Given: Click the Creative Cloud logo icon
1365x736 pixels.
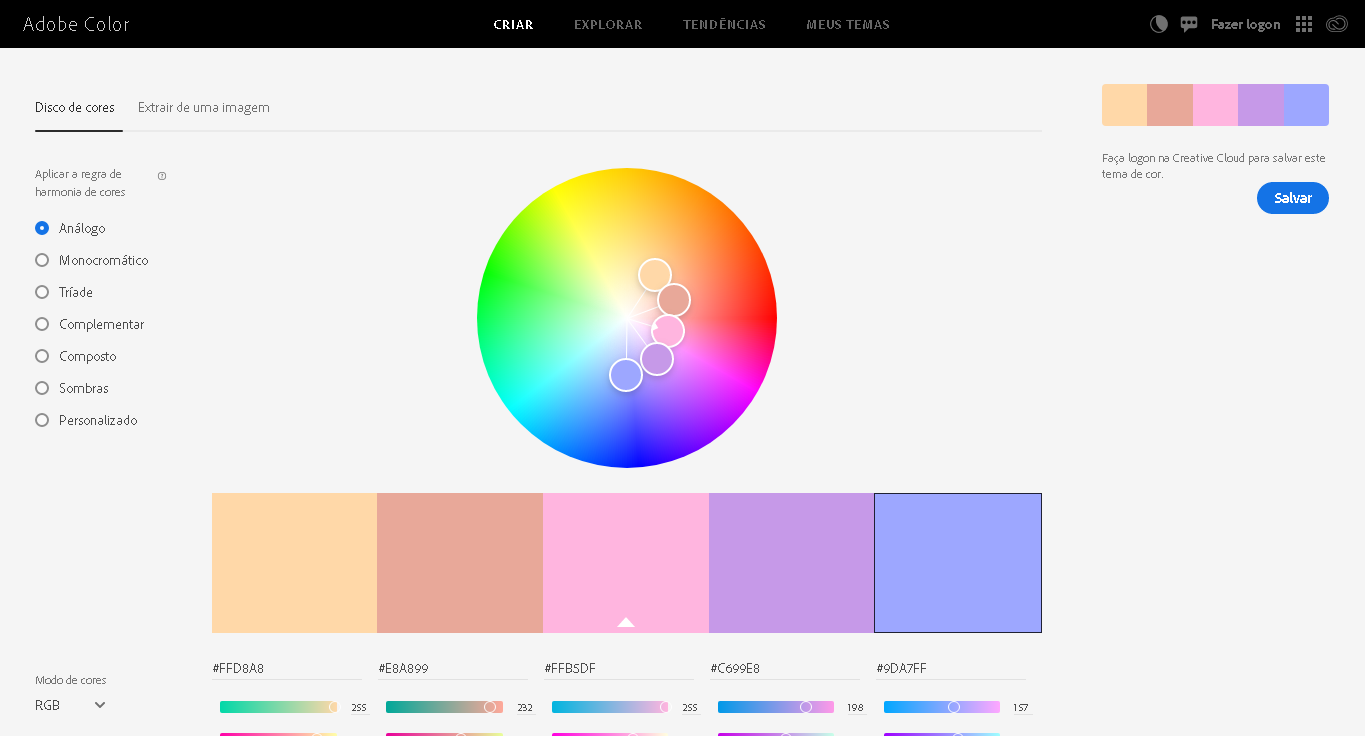Looking at the screenshot, I should tap(1338, 23).
